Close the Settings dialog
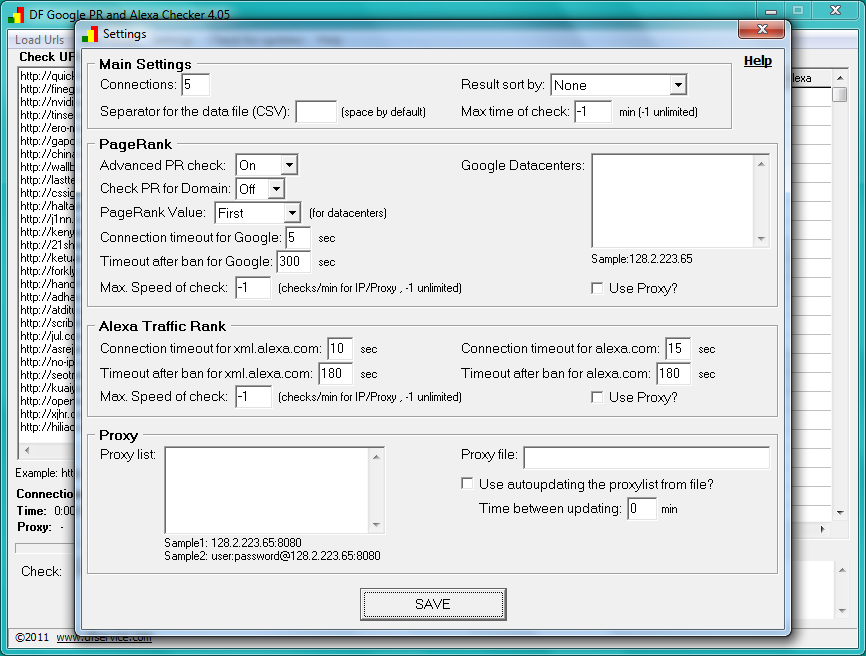866x656 pixels. 761,29
